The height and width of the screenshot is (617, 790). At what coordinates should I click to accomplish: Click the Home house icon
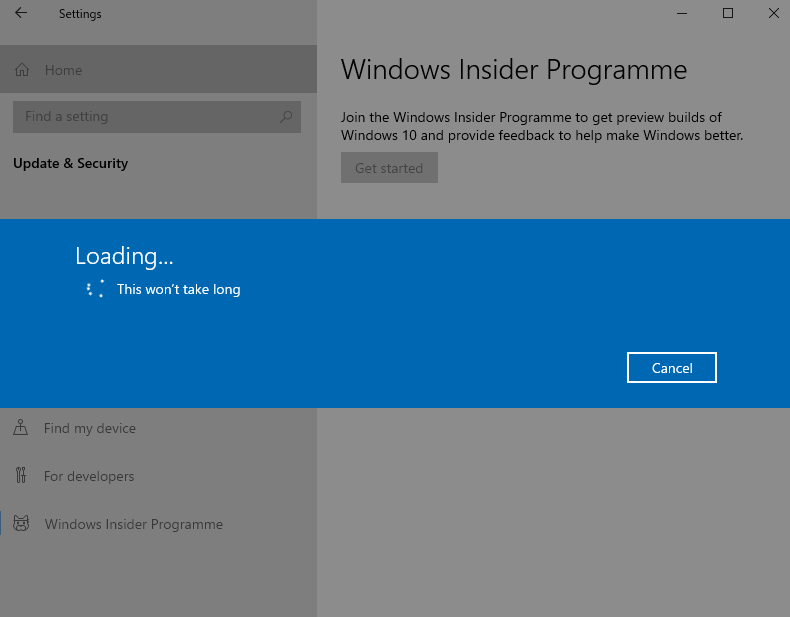click(22, 70)
